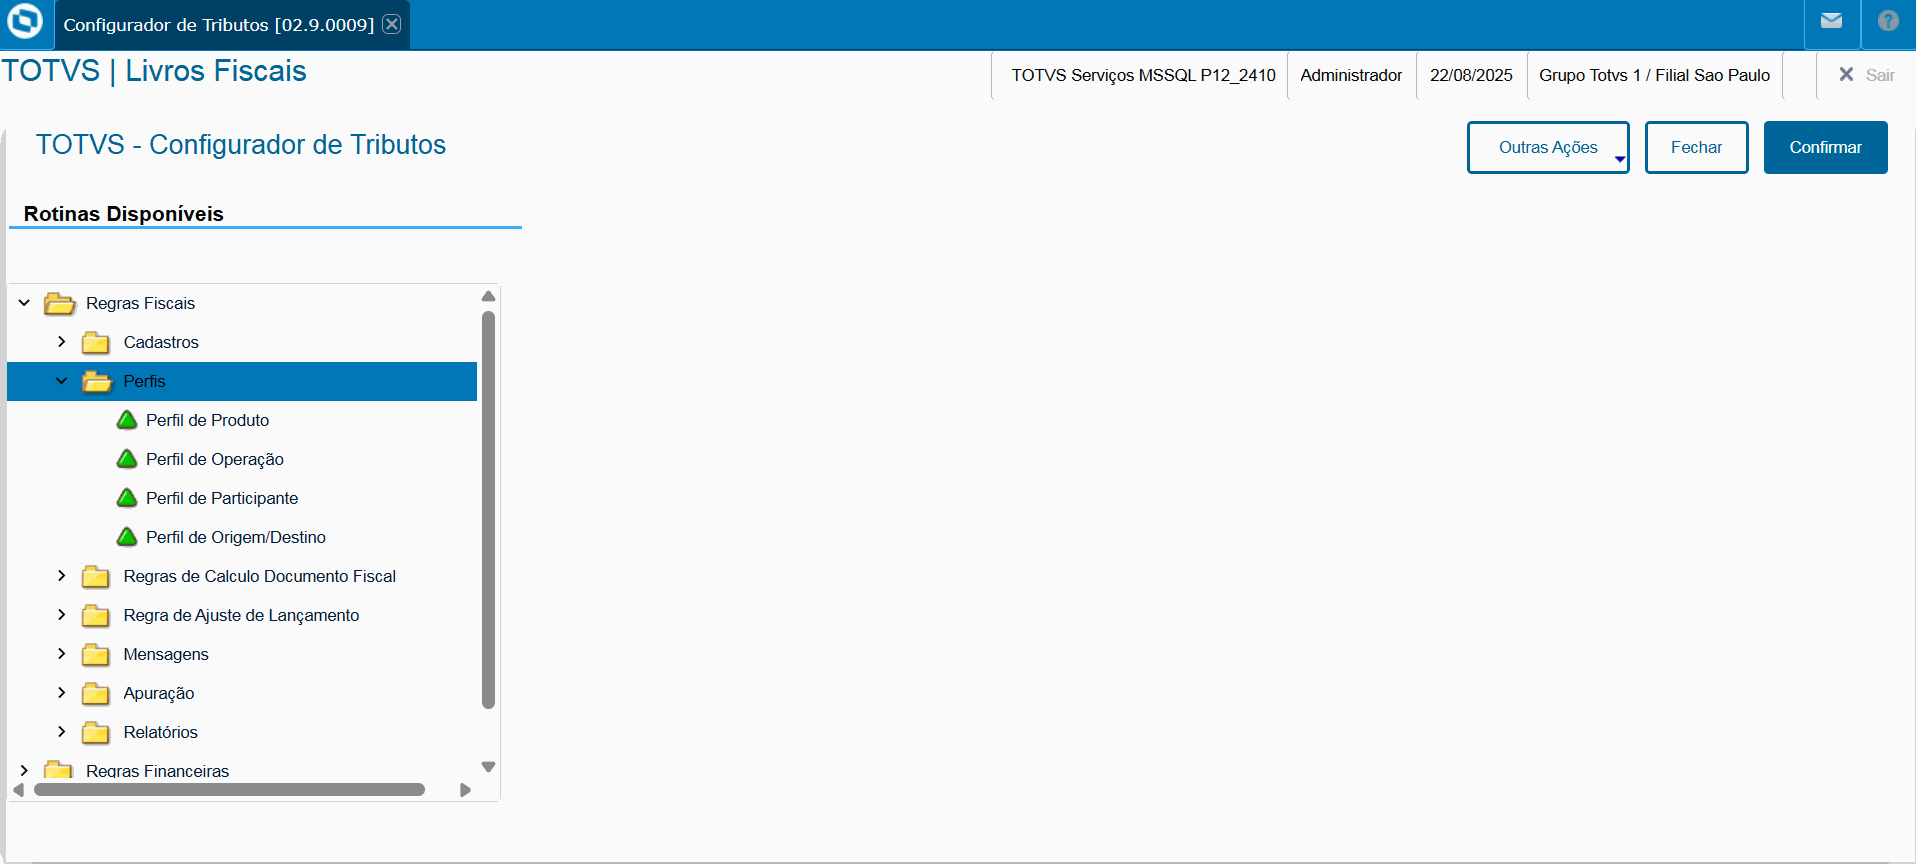Viewport: 1916px width, 864px height.
Task: Expand the Regras Financeiras node
Action: [24, 771]
